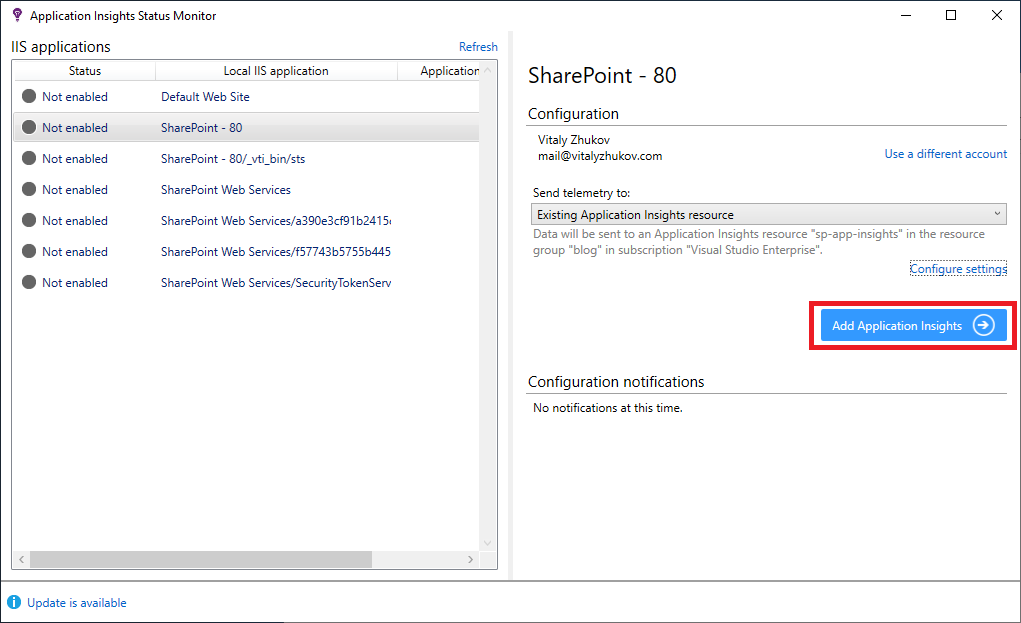Screen dimensions: 1021x623
Task: Click the horizontal scrollbar thumb of the list
Action: 201,559
